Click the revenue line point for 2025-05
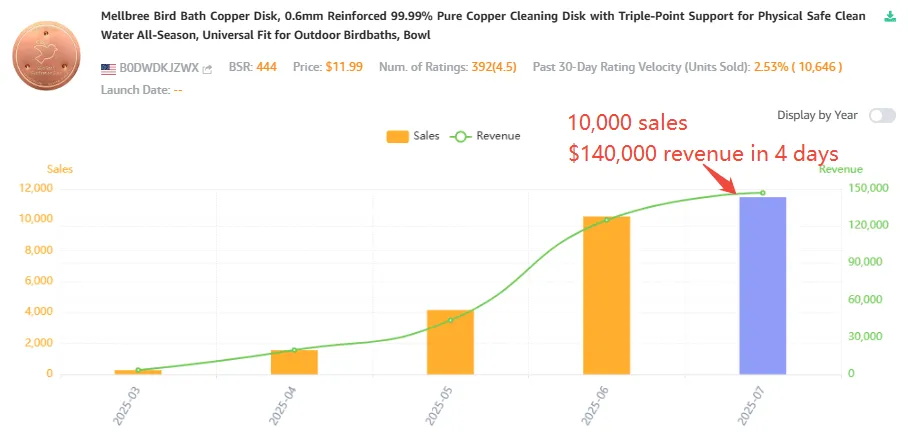 pyautogui.click(x=450, y=320)
